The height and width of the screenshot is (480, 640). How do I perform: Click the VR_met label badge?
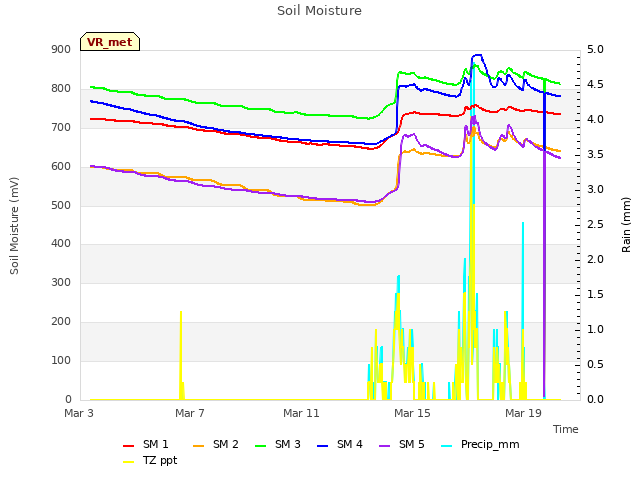click(110, 42)
